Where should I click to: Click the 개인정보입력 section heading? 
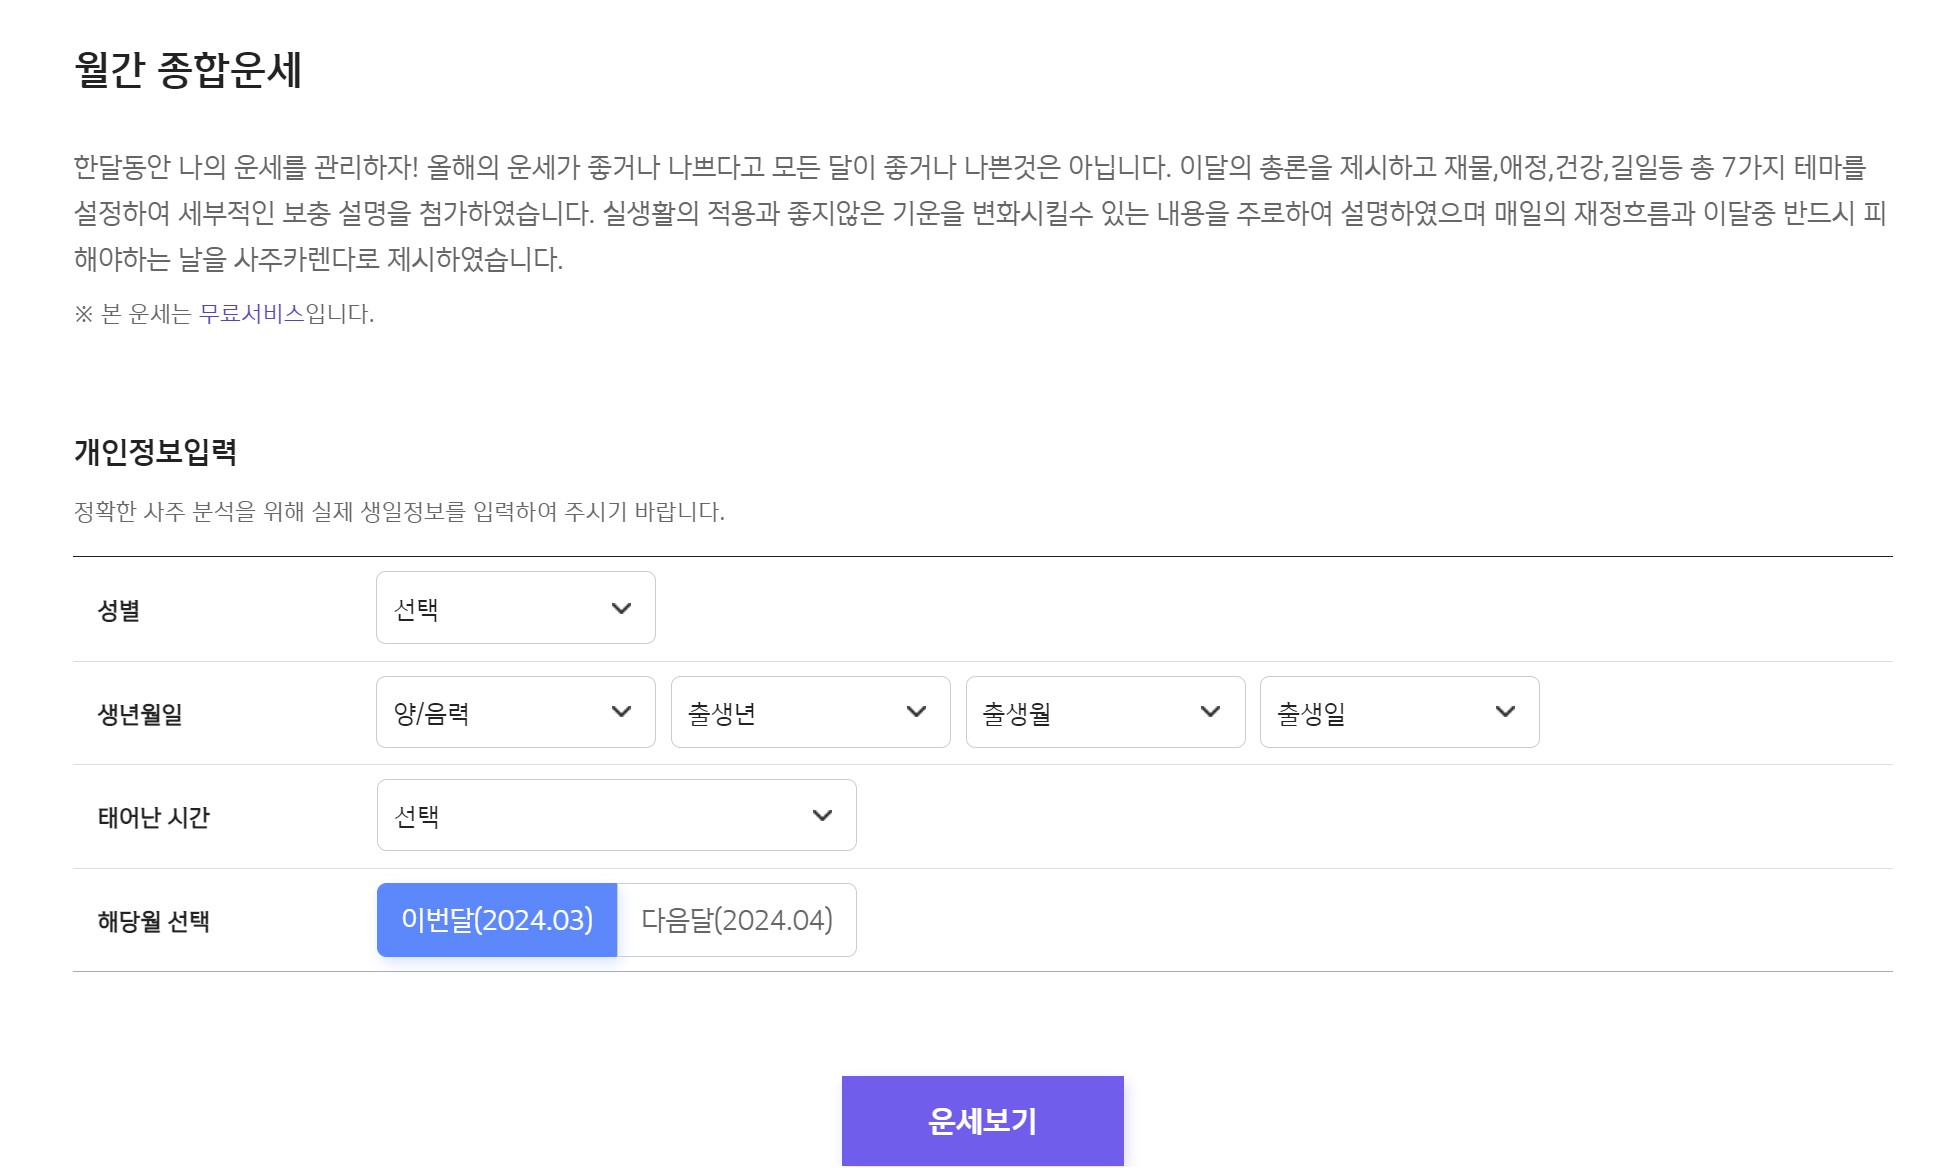click(155, 452)
